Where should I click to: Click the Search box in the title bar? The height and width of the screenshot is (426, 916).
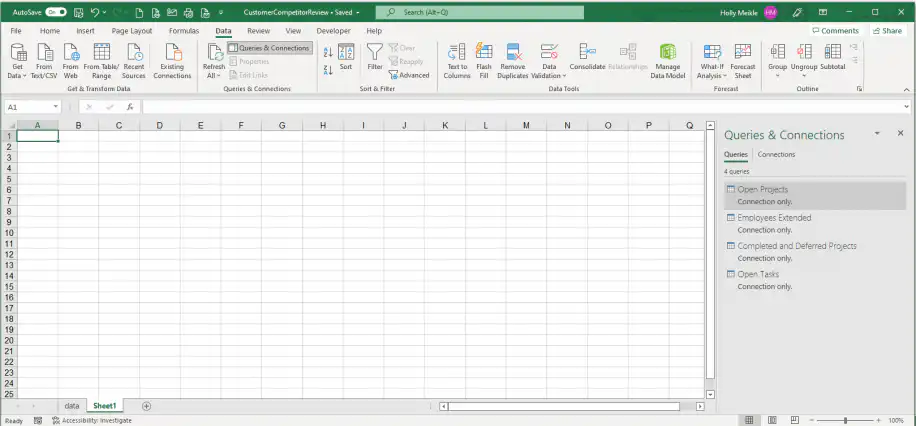pos(480,12)
